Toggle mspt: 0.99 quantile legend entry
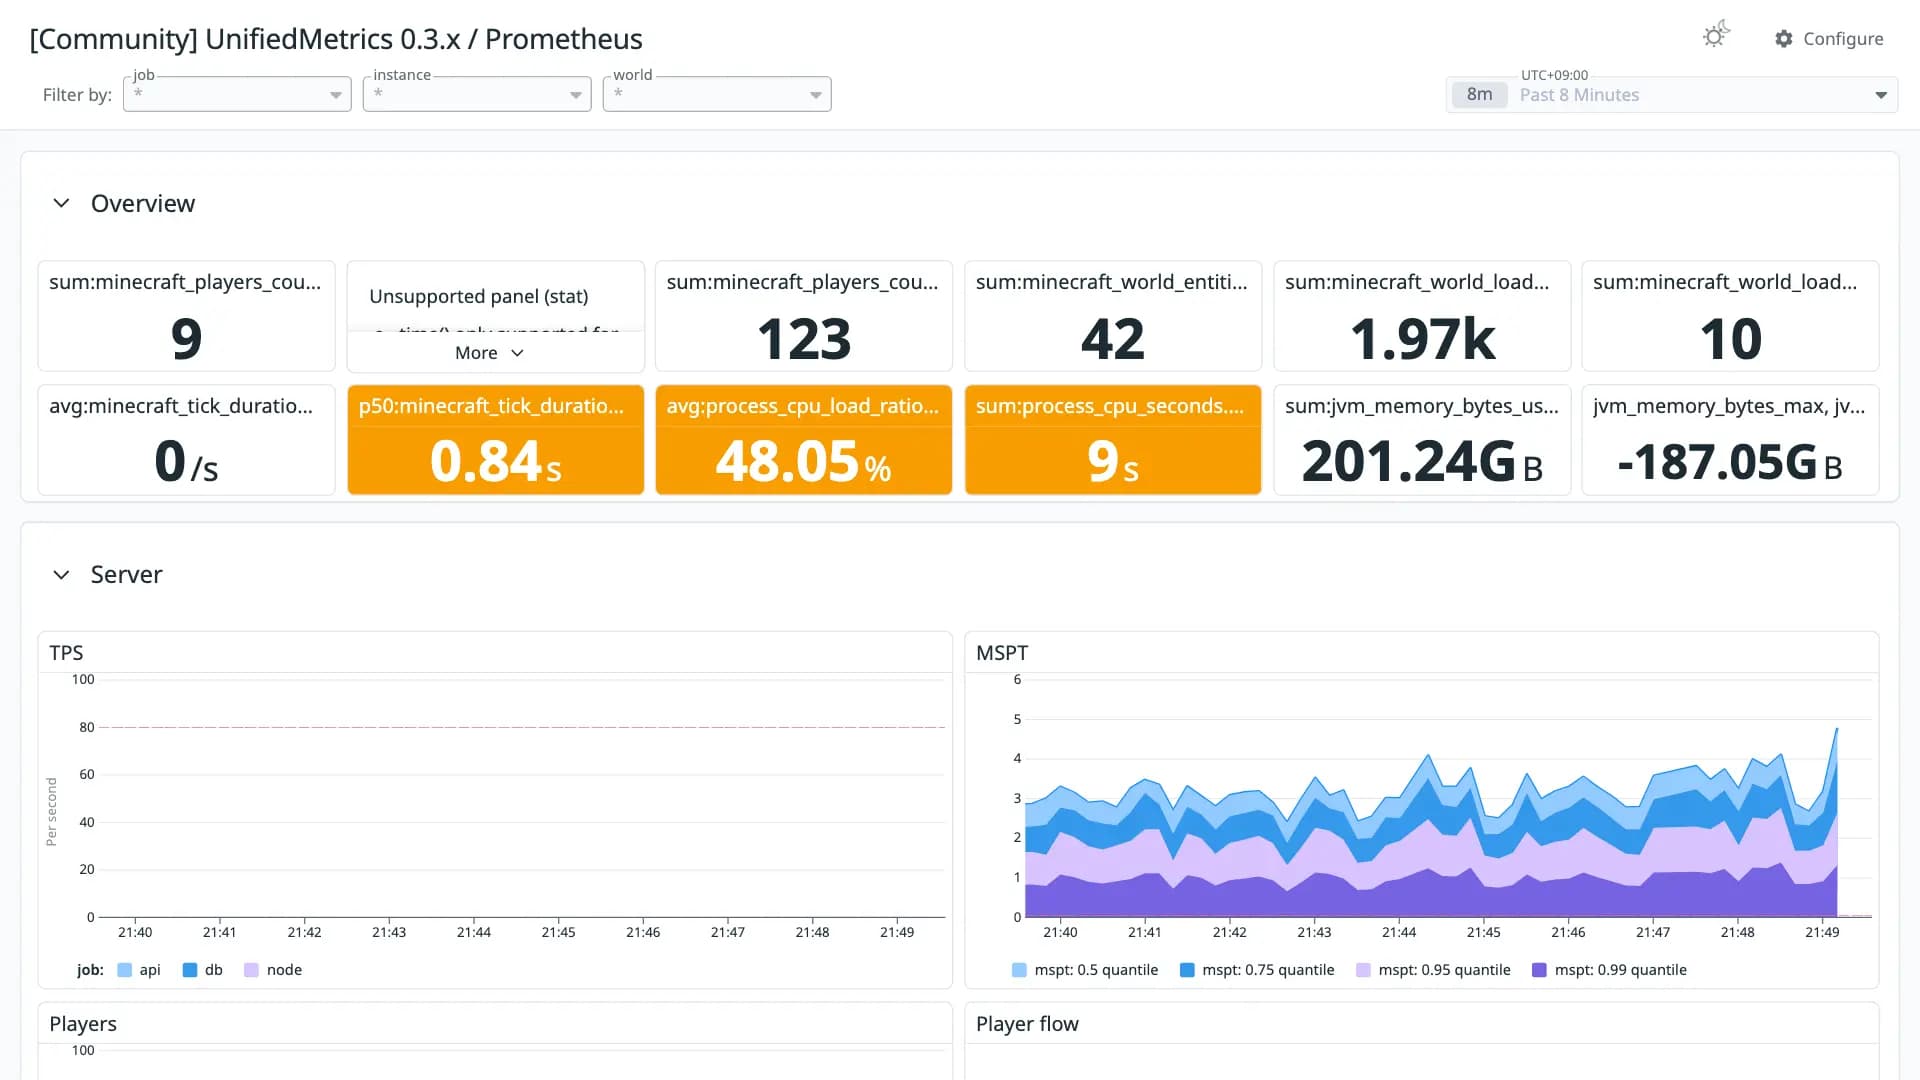 click(1609, 970)
